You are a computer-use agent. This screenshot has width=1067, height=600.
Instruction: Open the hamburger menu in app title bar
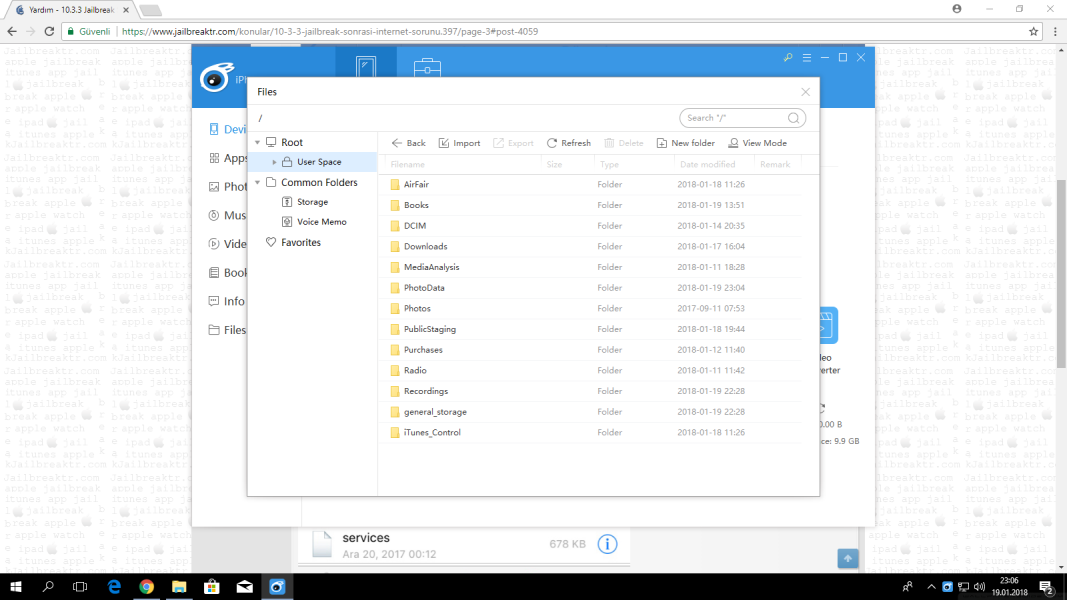807,58
